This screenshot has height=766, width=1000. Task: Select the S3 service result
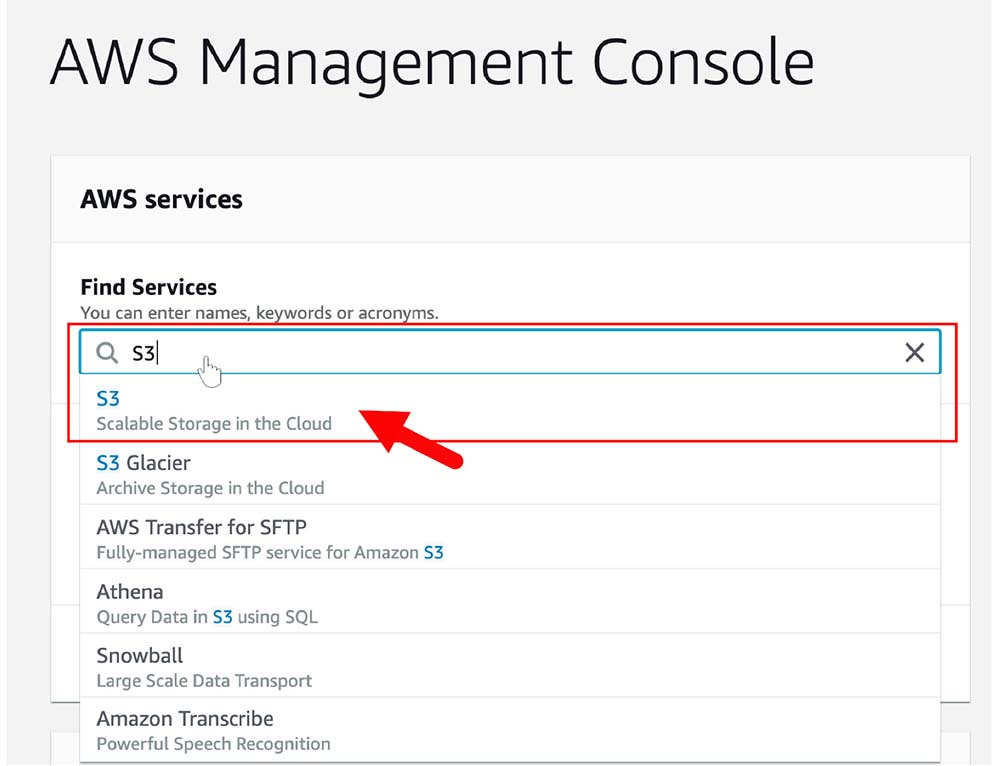tap(108, 399)
